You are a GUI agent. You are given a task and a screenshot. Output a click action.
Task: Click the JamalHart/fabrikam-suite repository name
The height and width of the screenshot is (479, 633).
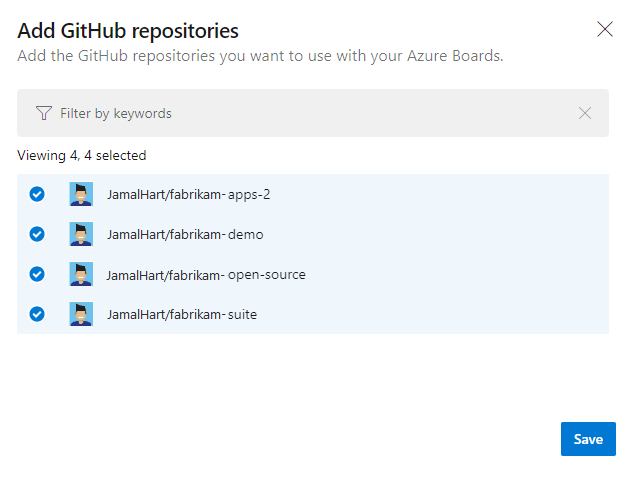coord(182,314)
